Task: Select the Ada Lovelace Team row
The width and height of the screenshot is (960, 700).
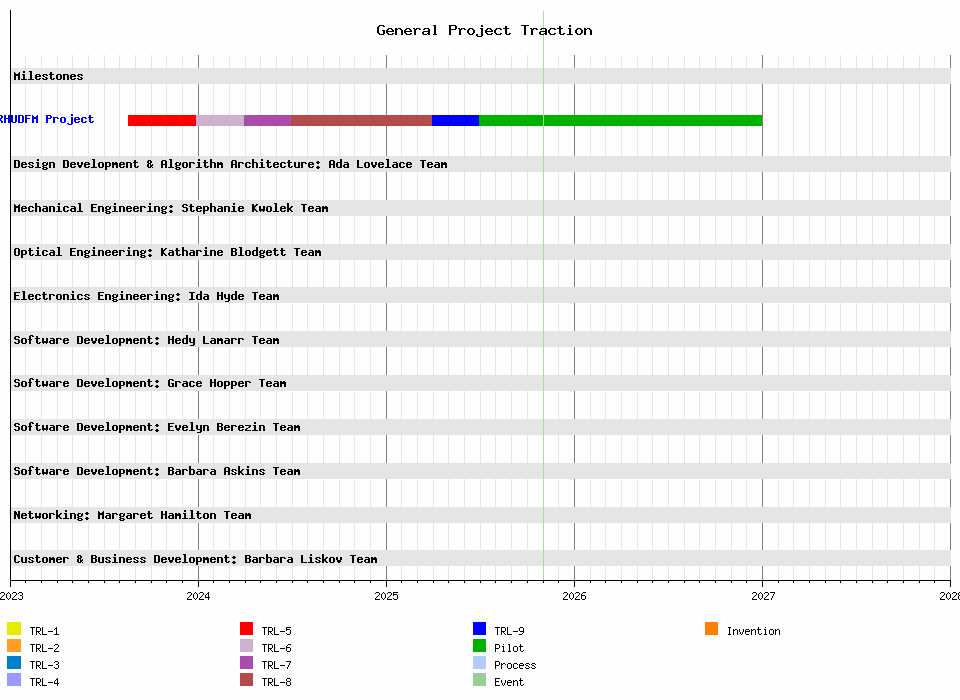Action: pos(230,164)
